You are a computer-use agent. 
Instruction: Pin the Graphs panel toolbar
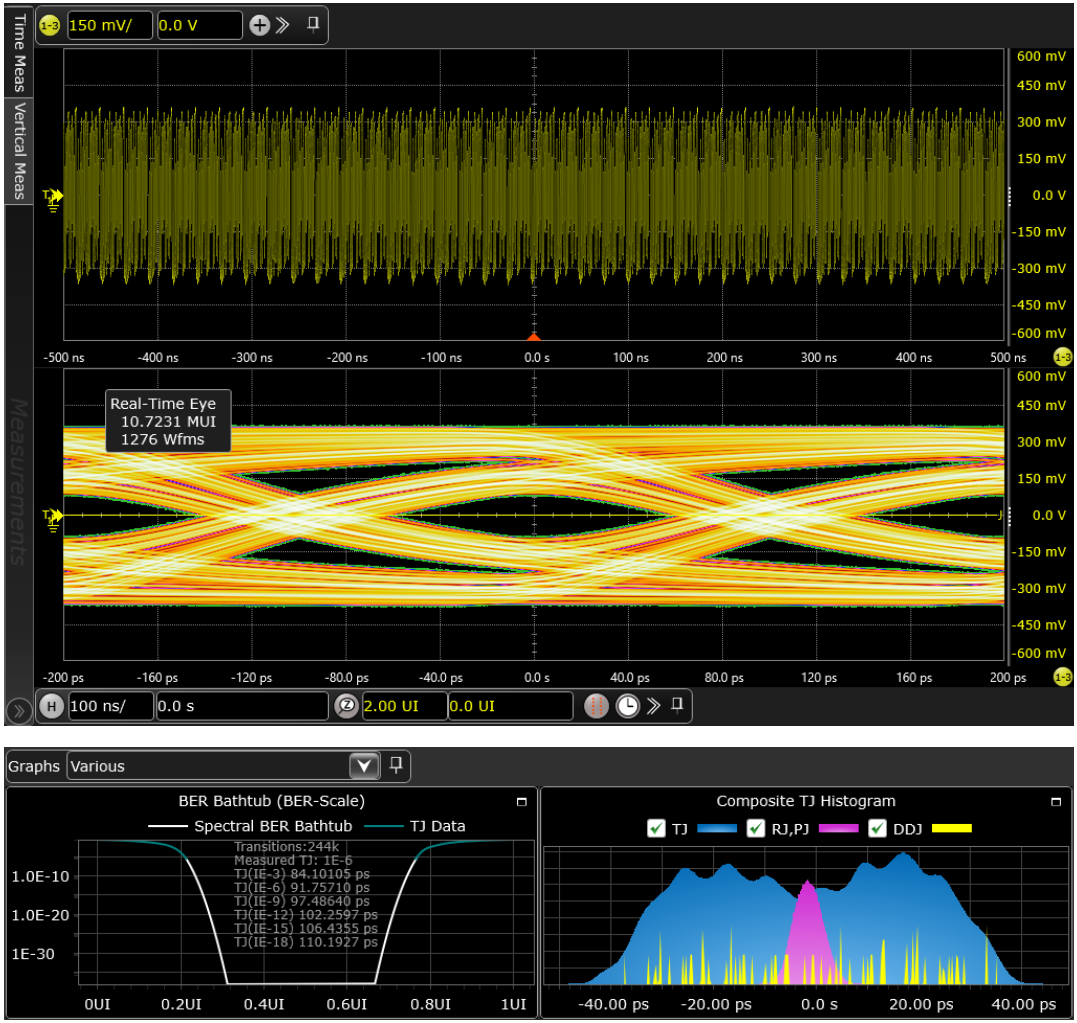coord(396,765)
